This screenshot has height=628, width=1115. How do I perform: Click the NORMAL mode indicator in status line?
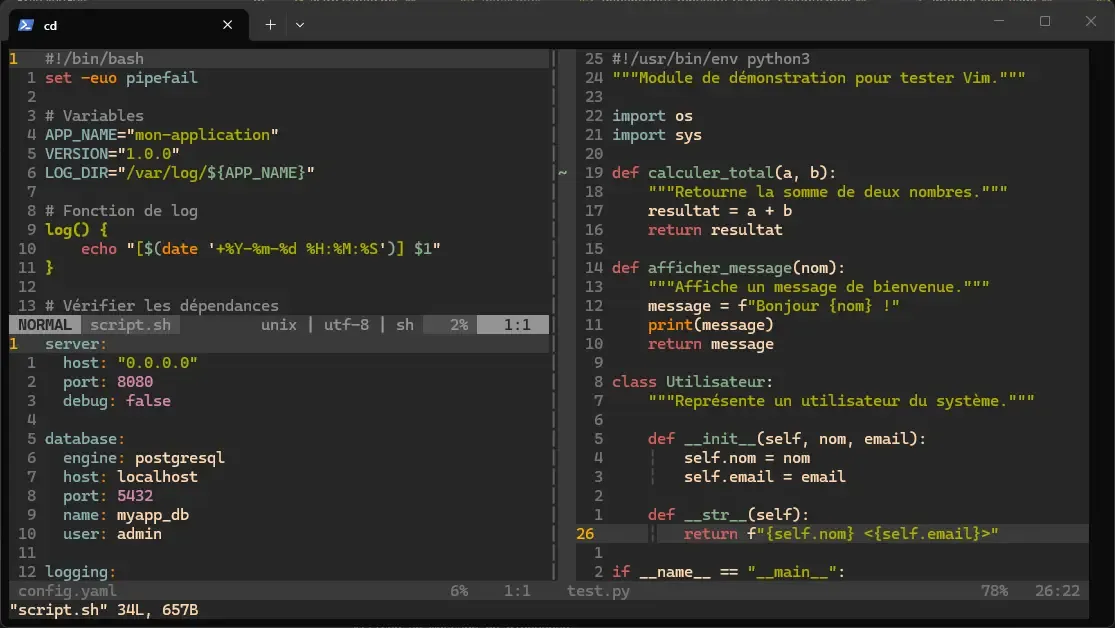point(44,325)
